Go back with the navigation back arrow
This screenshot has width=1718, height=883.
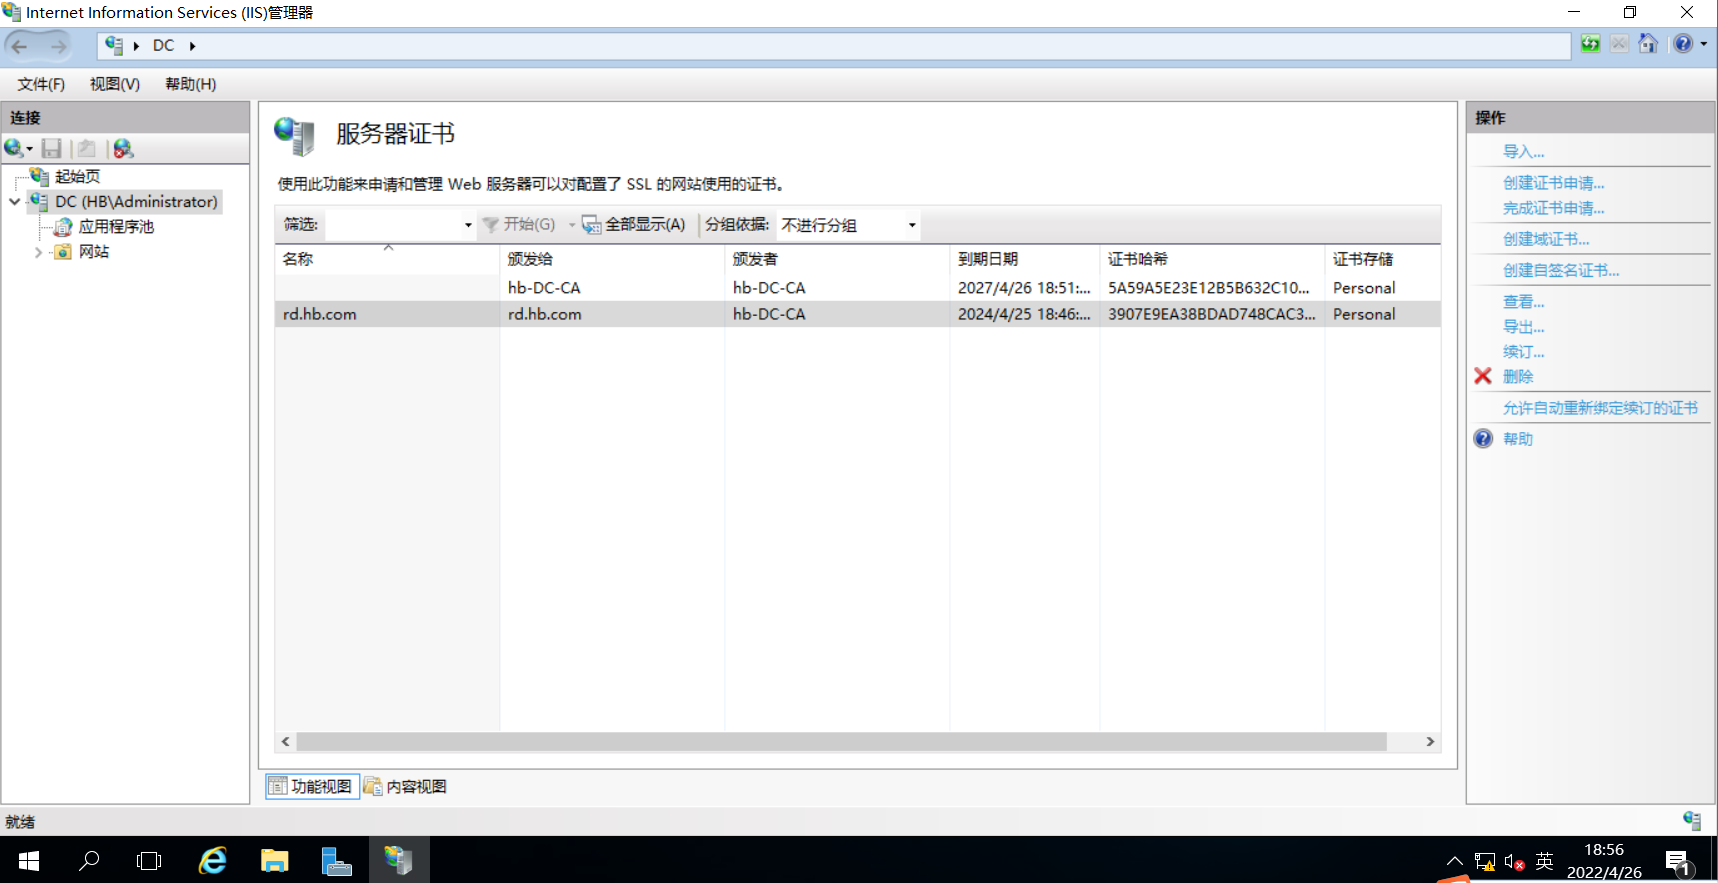pyautogui.click(x=20, y=46)
